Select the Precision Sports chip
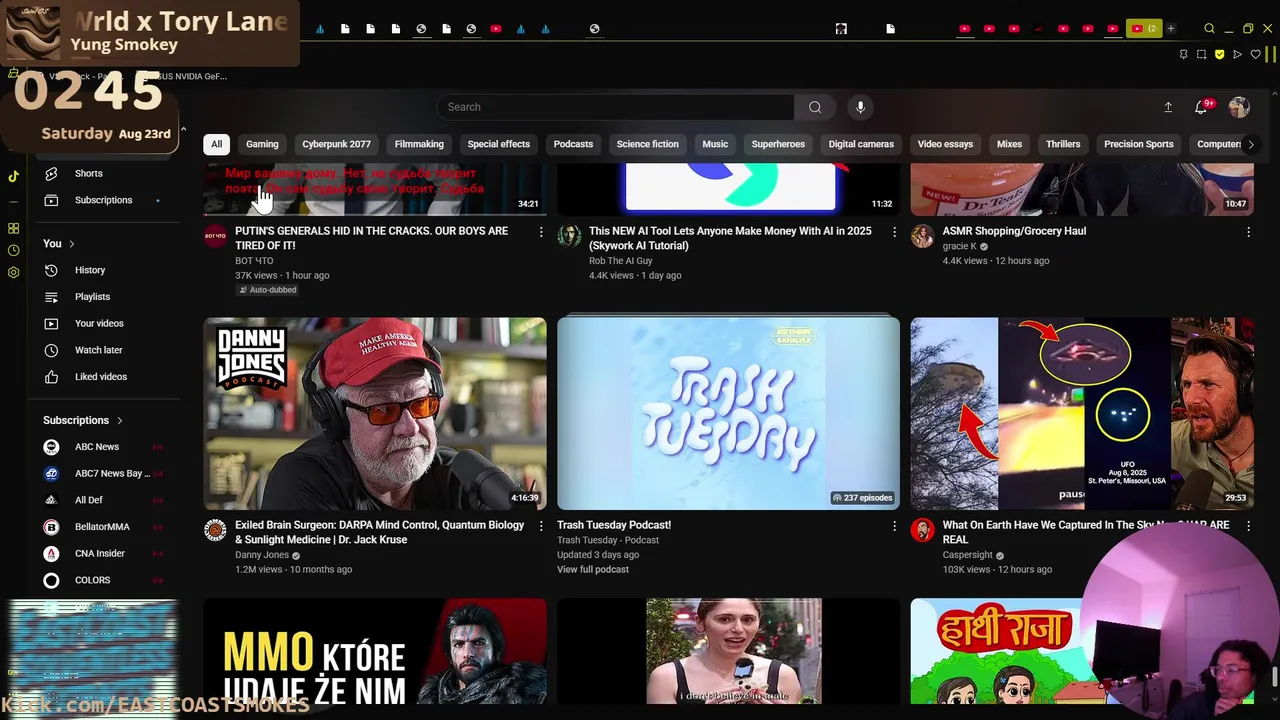Viewport: 1280px width, 720px height. point(1138,144)
